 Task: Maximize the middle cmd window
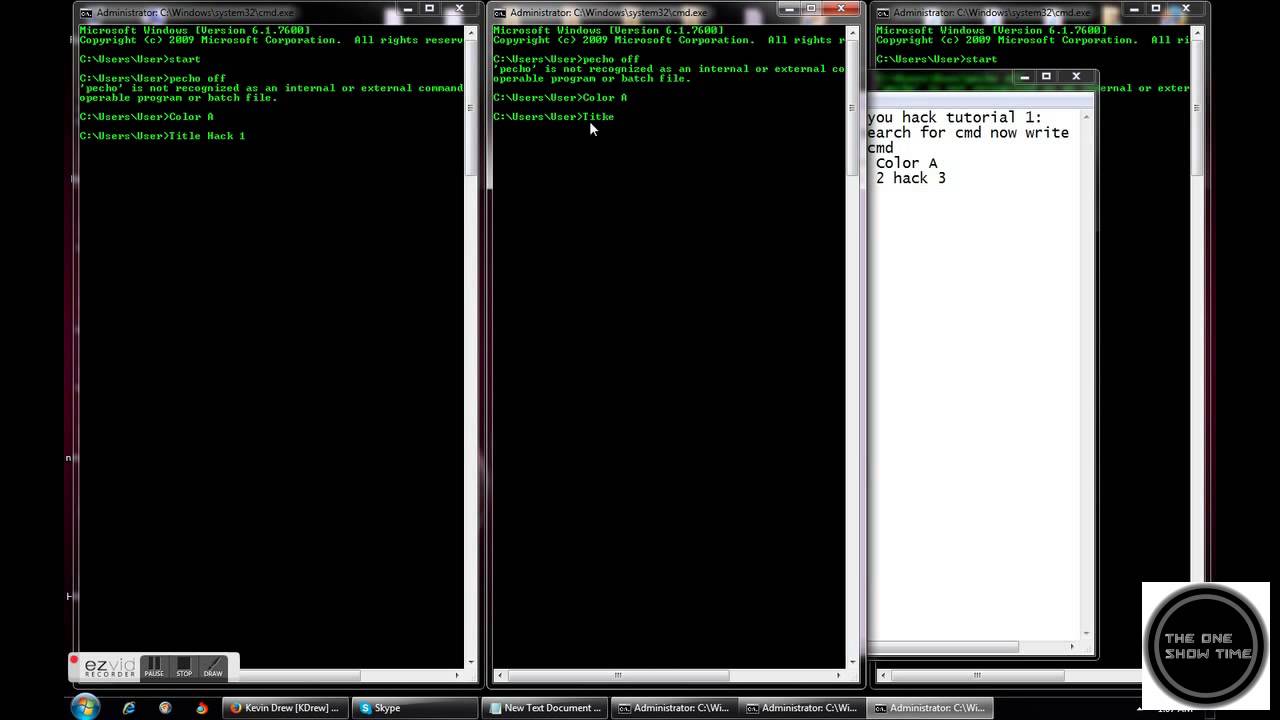[x=811, y=8]
